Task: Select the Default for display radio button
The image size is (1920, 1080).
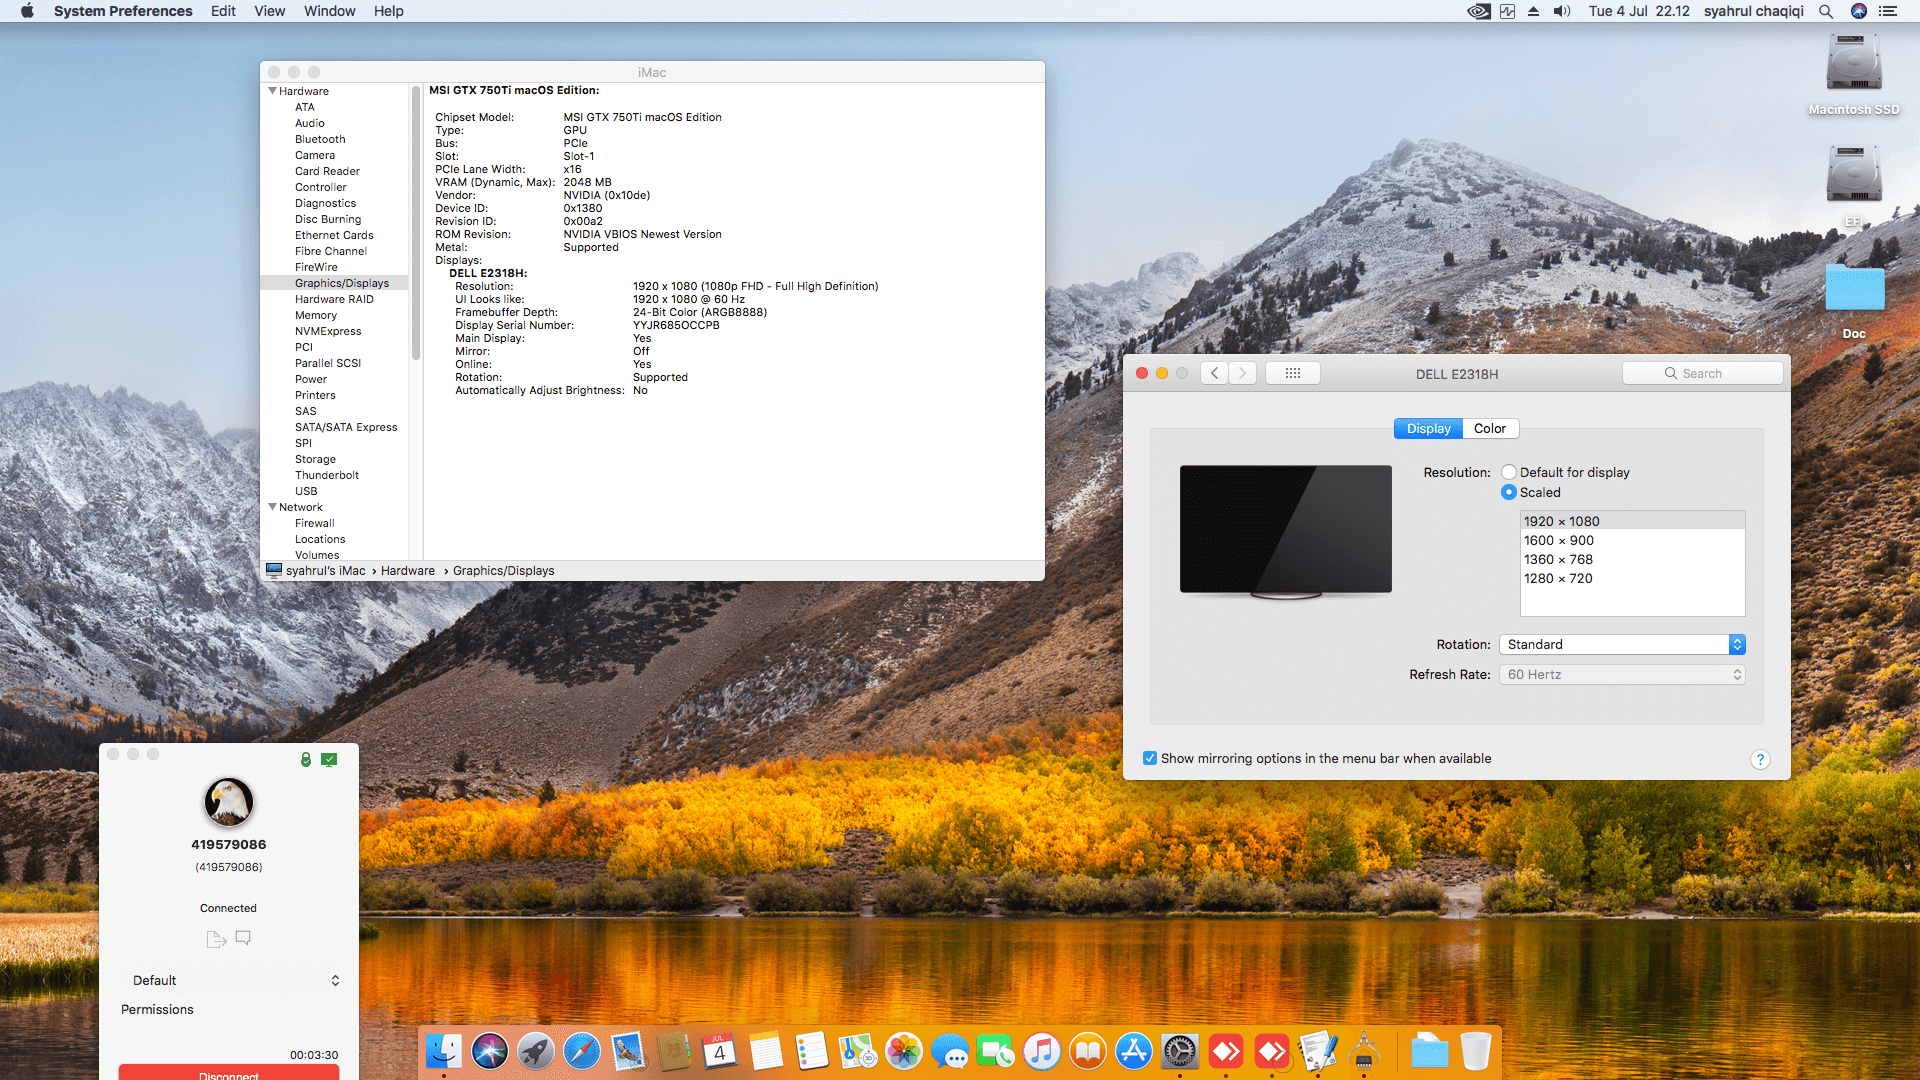Action: tap(1508, 472)
